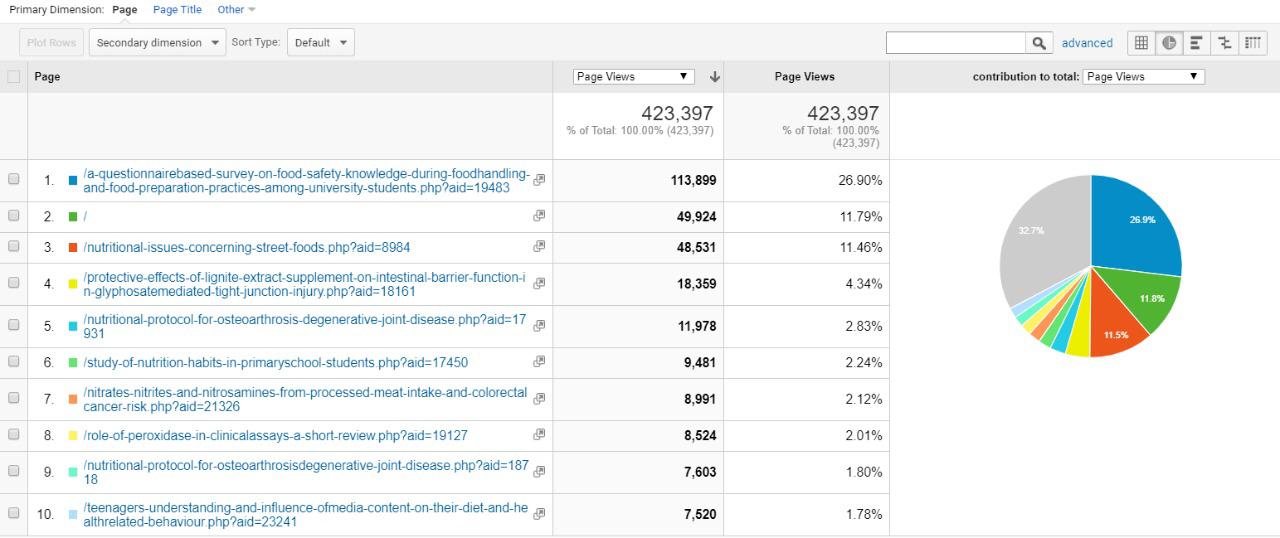Click the open-in-new-window icon for street-foods page
The image size is (1280, 538).
pyautogui.click(x=539, y=247)
